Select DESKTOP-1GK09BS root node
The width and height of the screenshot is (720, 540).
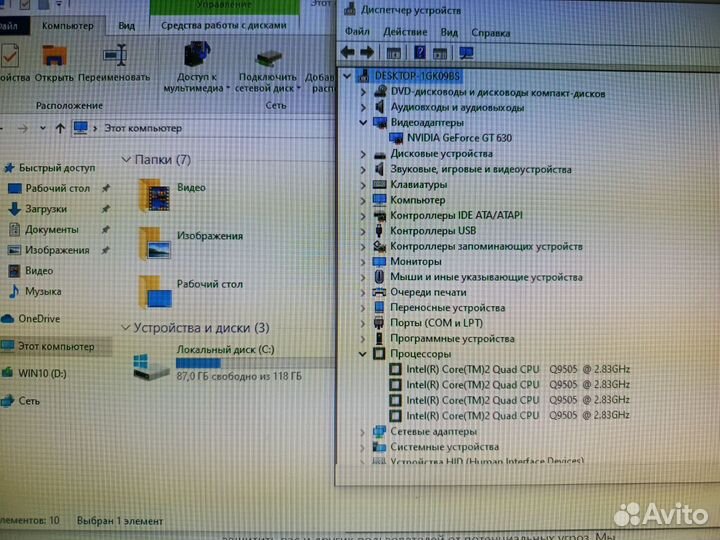(x=417, y=76)
